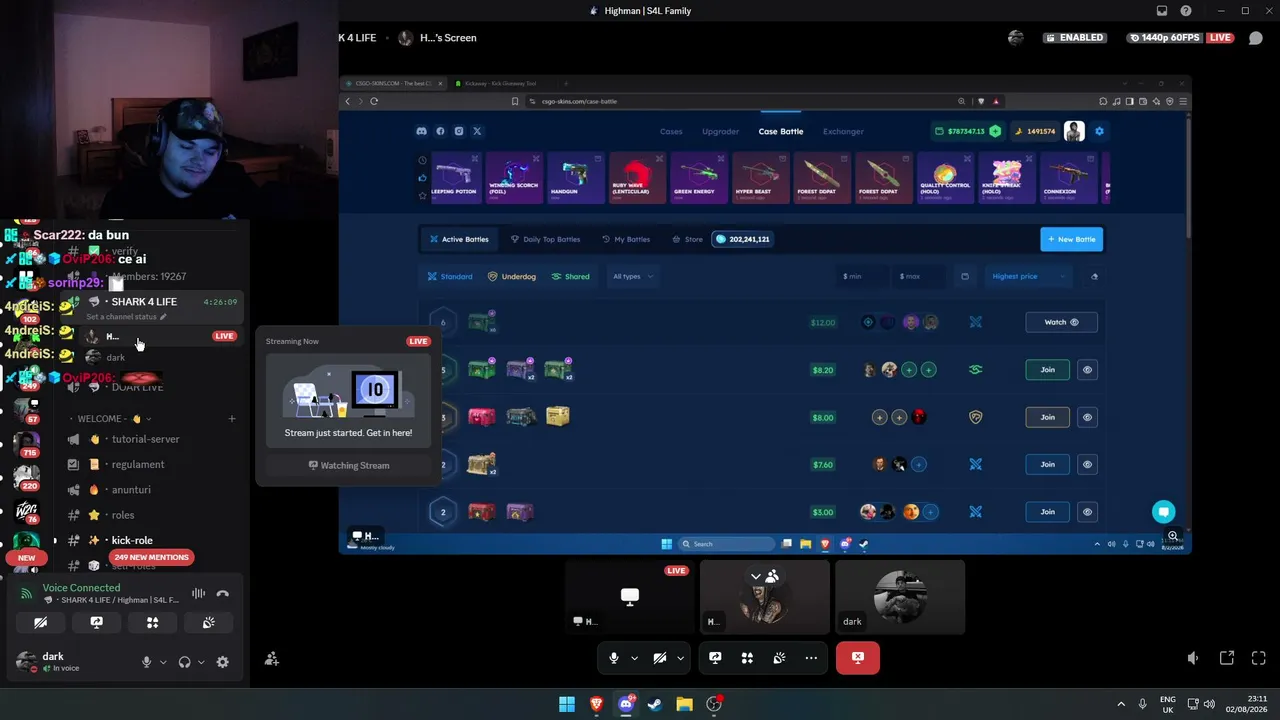Select the H... stream tile with LIVE badge

(629, 597)
